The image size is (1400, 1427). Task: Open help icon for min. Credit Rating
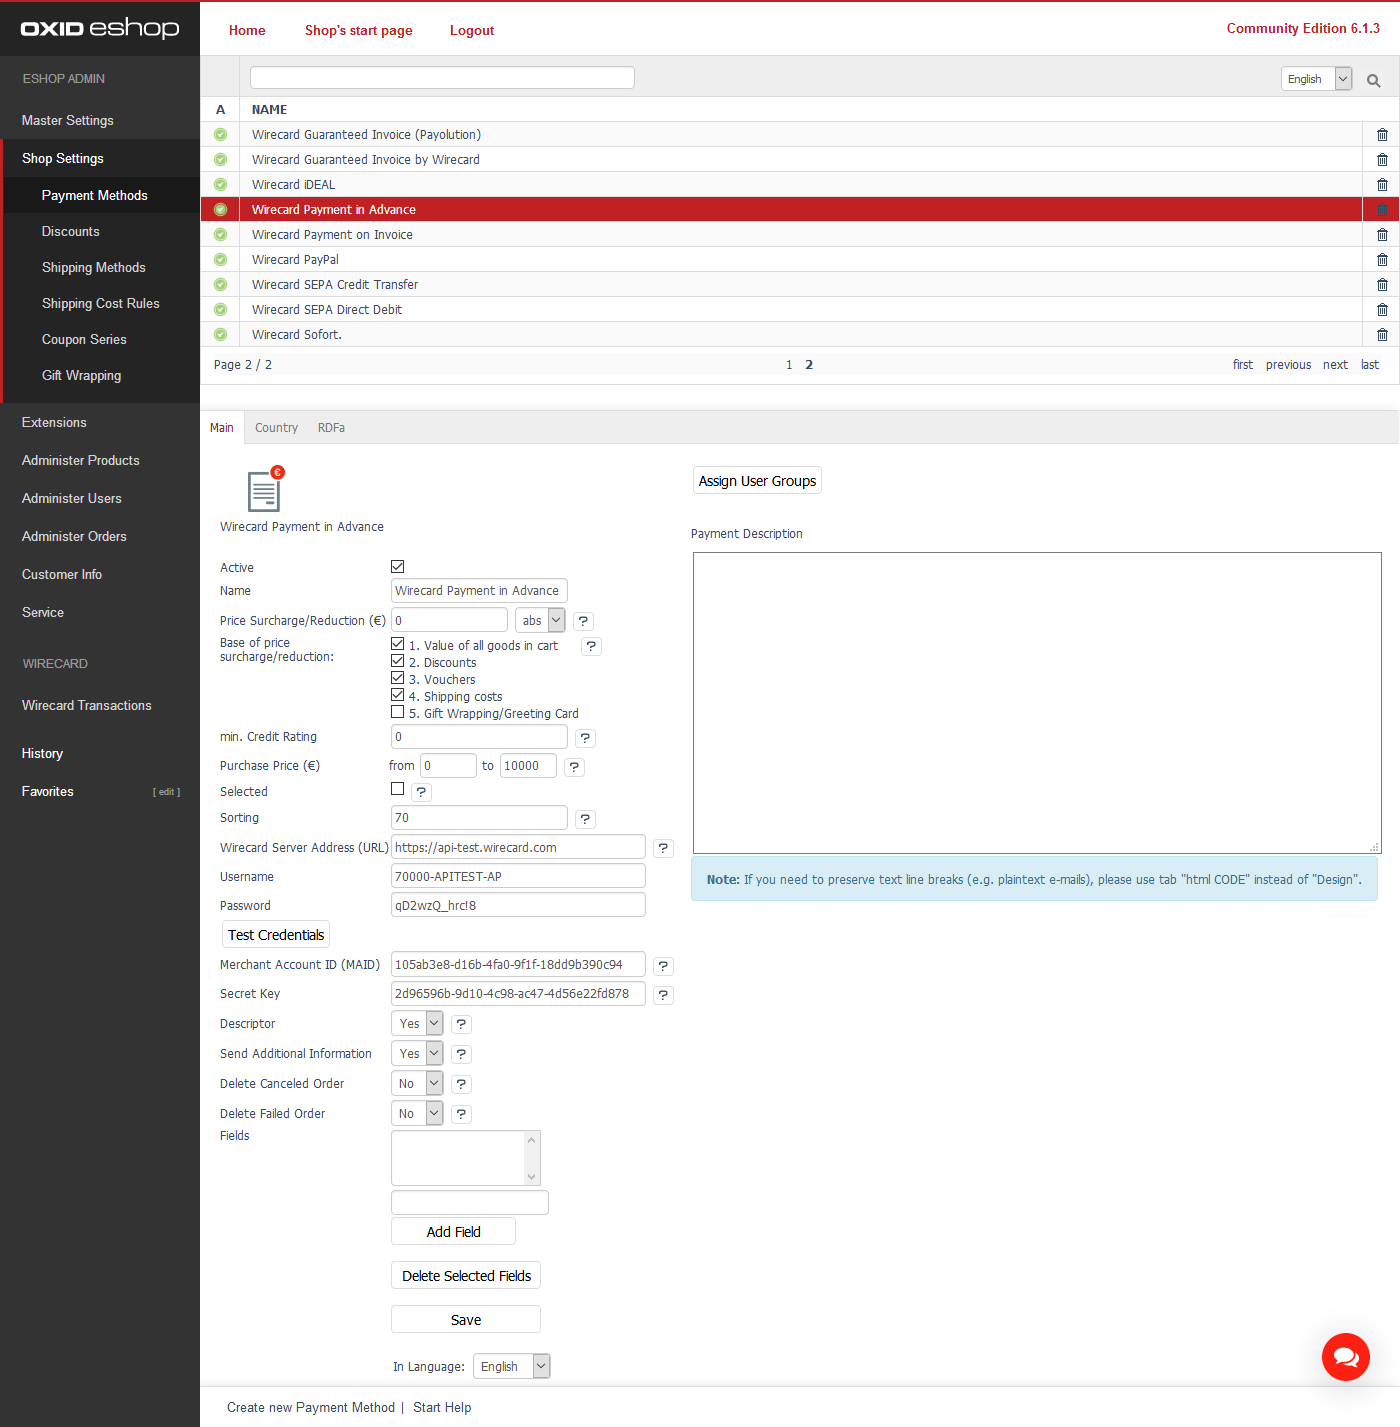pos(585,738)
